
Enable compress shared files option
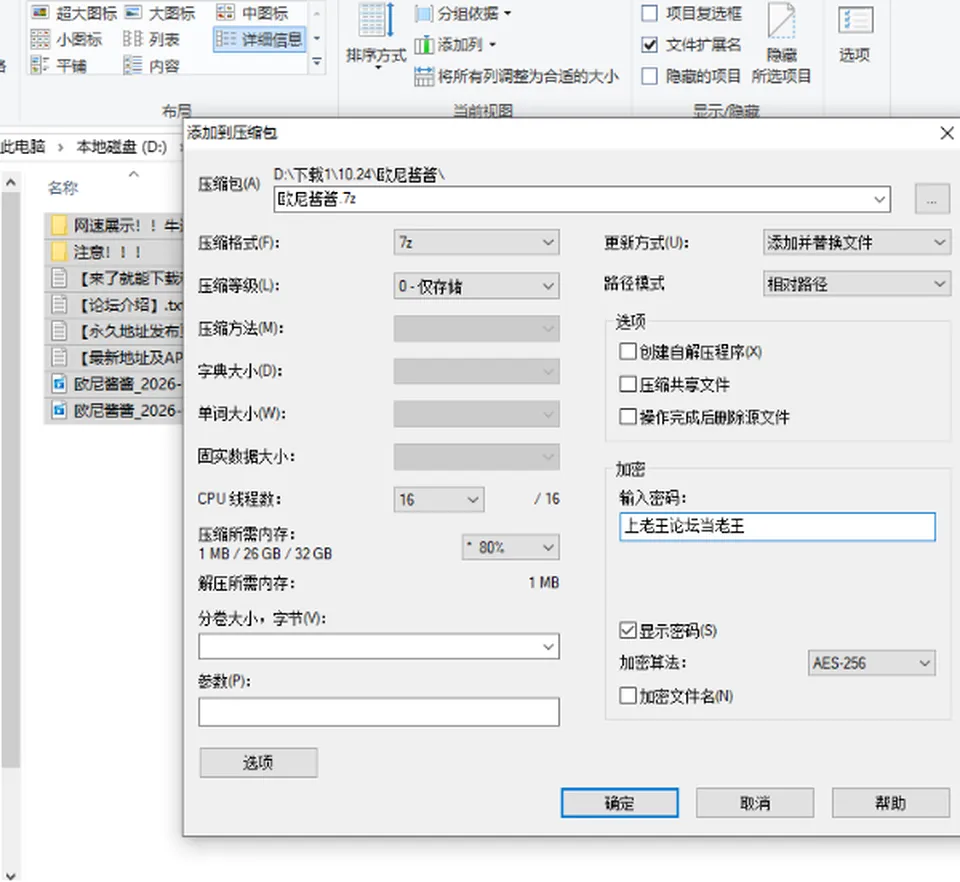click(x=628, y=384)
